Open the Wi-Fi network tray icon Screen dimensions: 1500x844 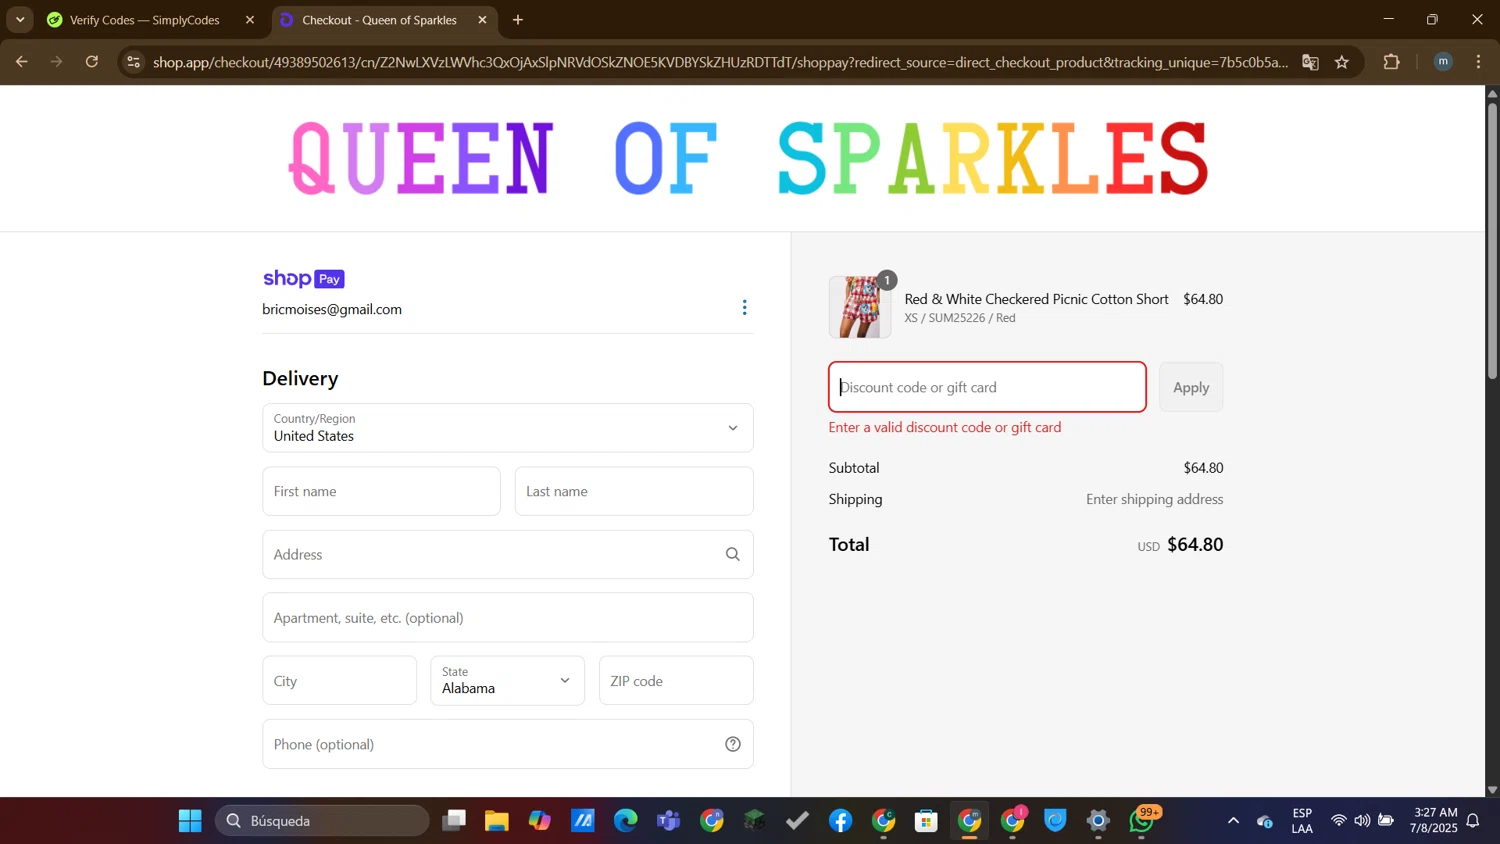[1338, 821]
